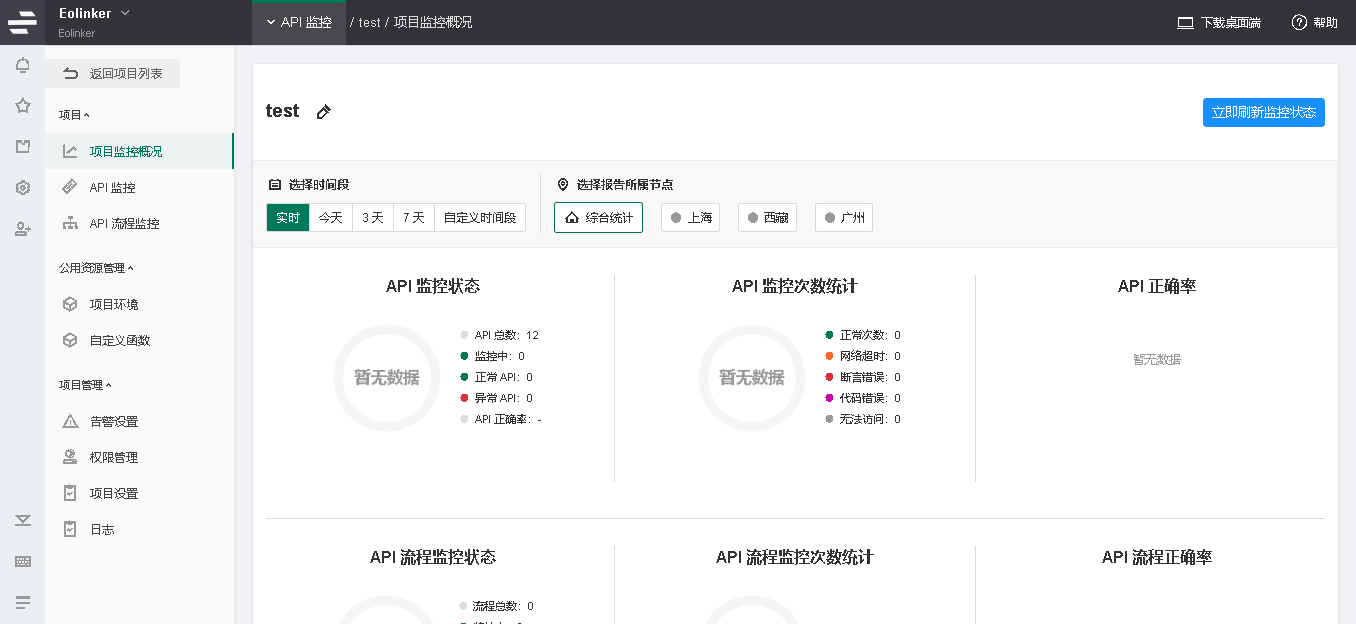Click the Eolinker logo icon at top left
1356x624 pixels.
click(x=22, y=21)
